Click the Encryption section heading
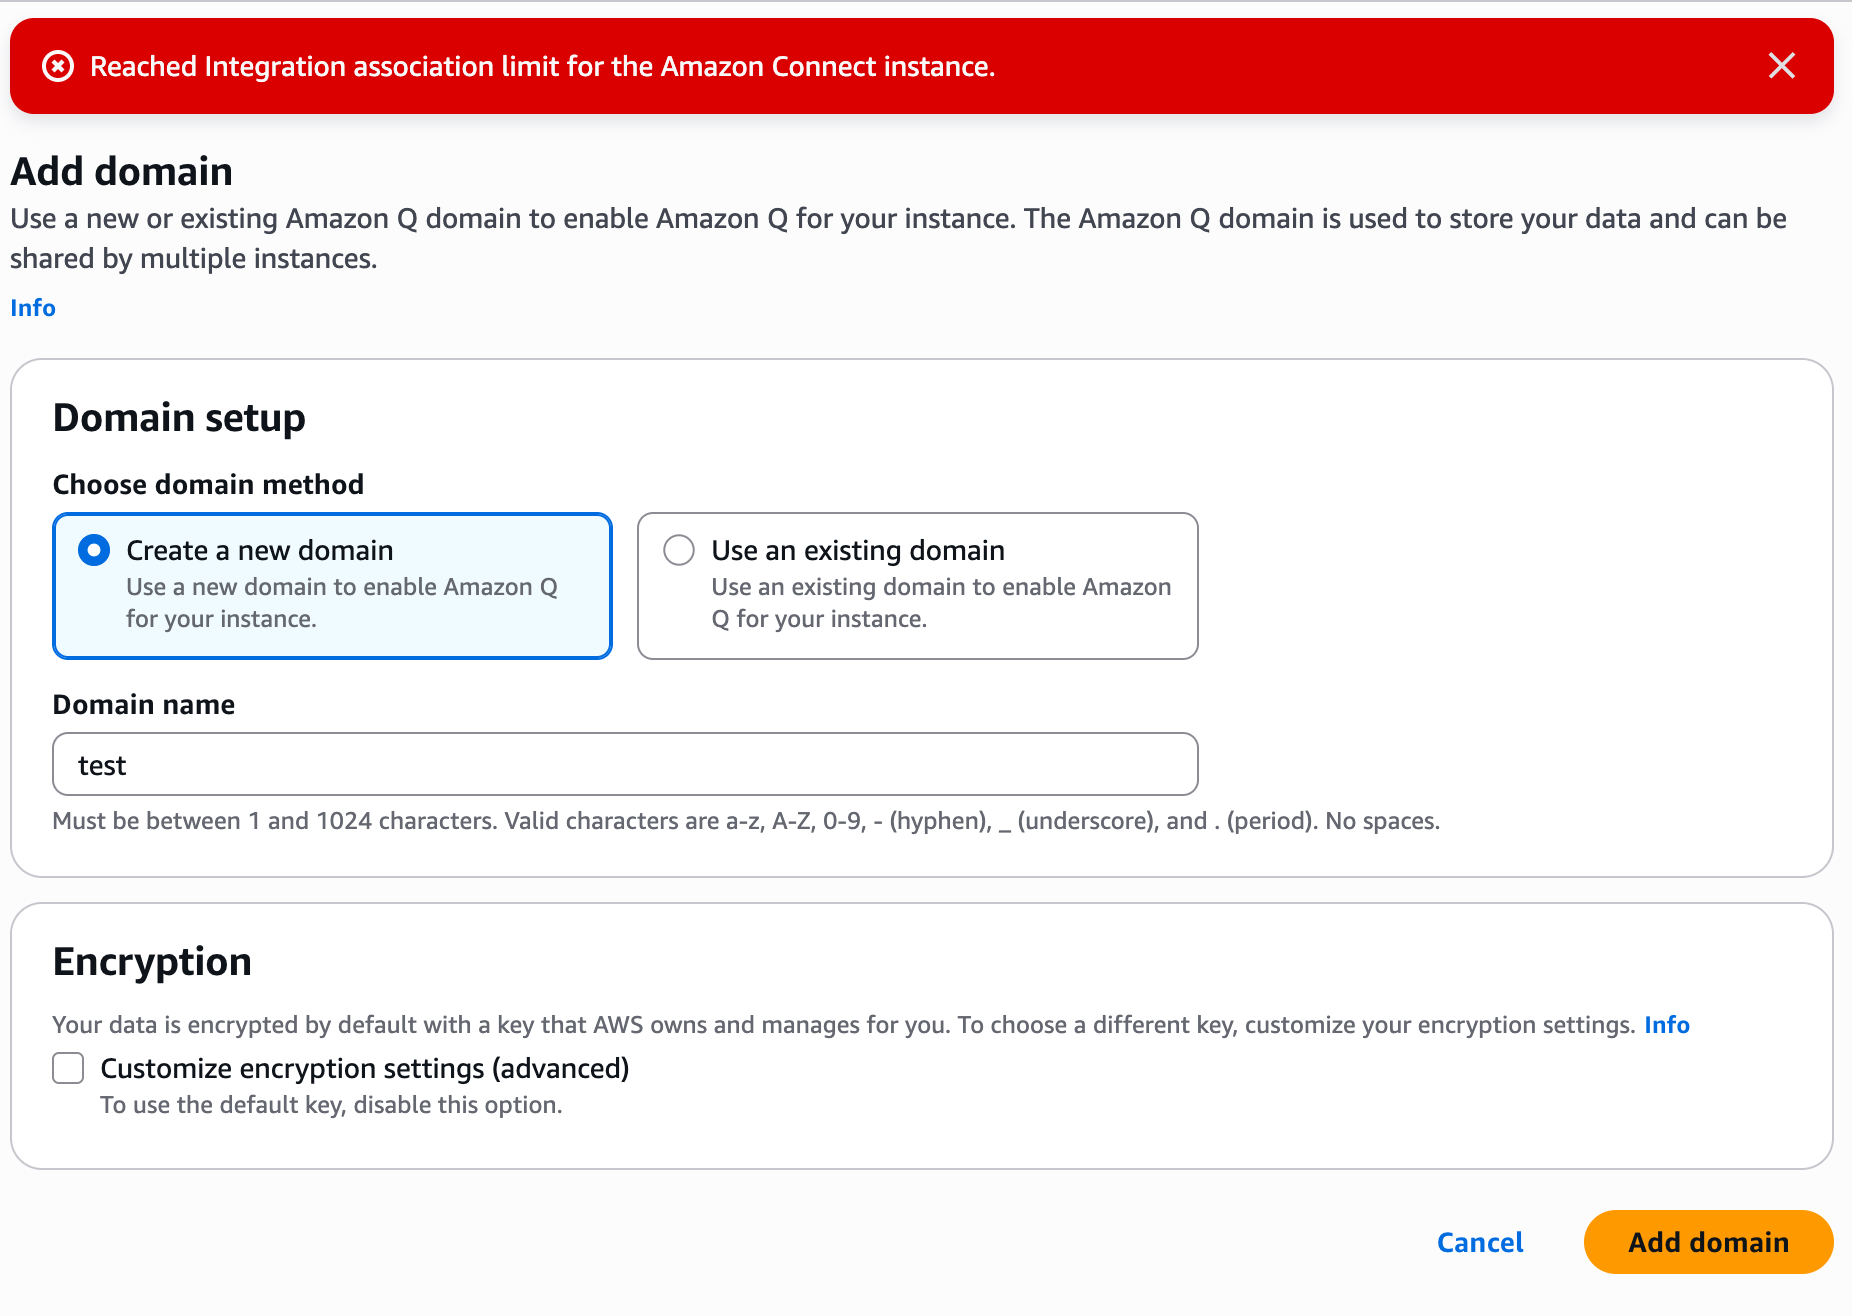This screenshot has width=1852, height=1316. point(152,962)
